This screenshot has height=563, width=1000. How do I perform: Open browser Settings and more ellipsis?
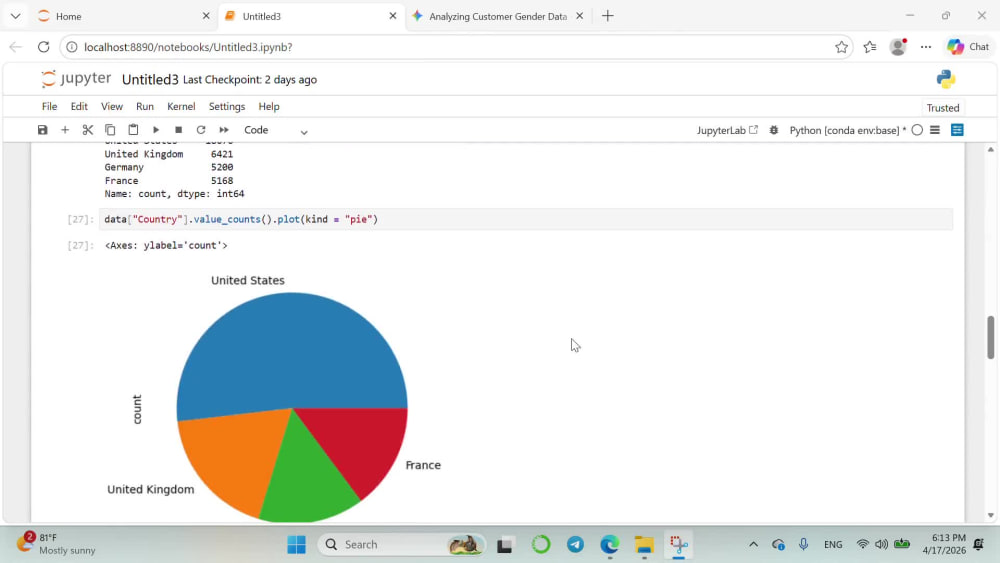pos(926,47)
